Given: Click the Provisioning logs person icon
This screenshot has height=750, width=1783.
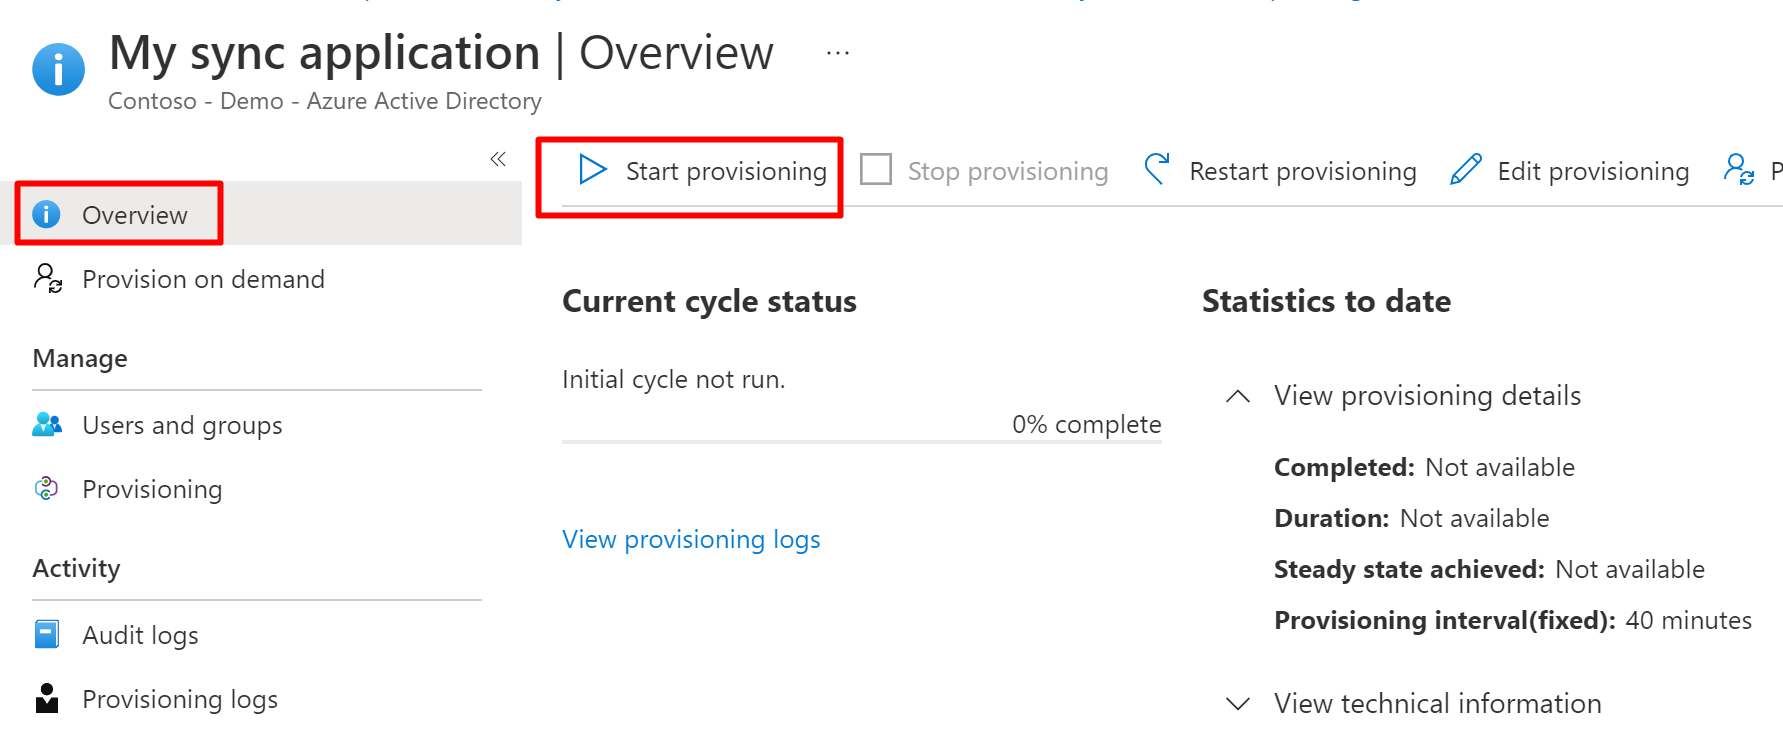Looking at the screenshot, I should [47, 698].
